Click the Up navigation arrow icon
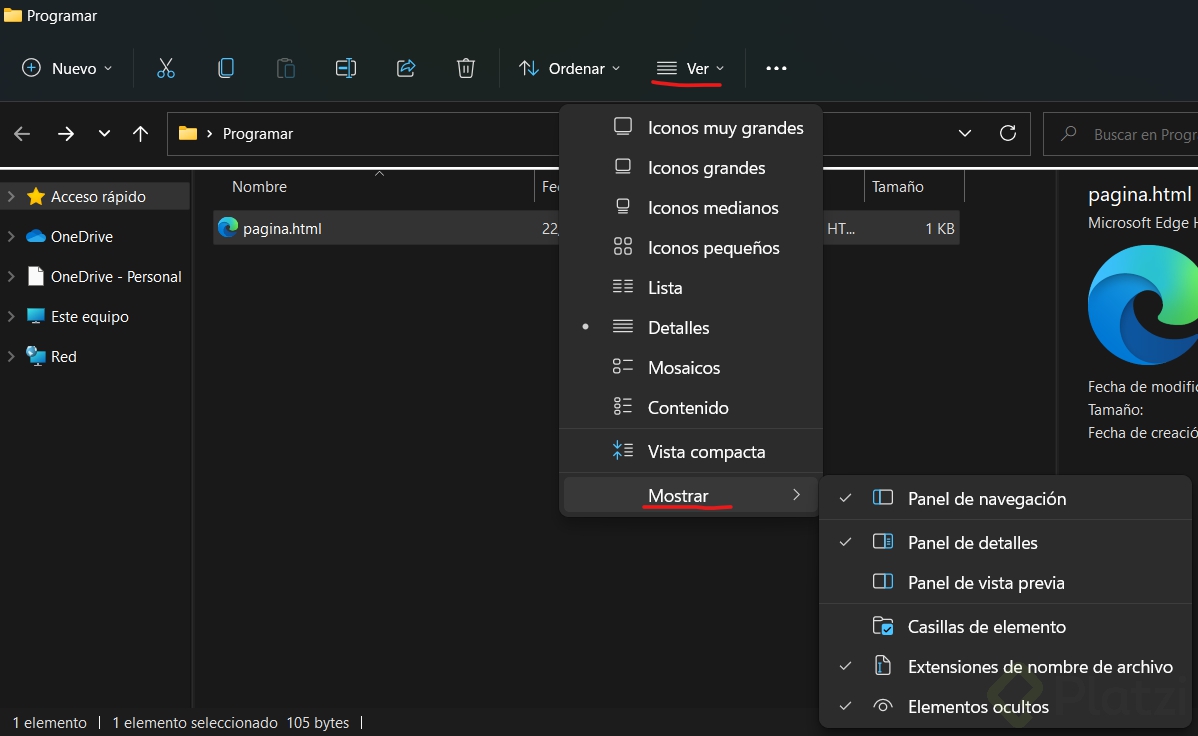The width and height of the screenshot is (1198, 736). [x=140, y=133]
